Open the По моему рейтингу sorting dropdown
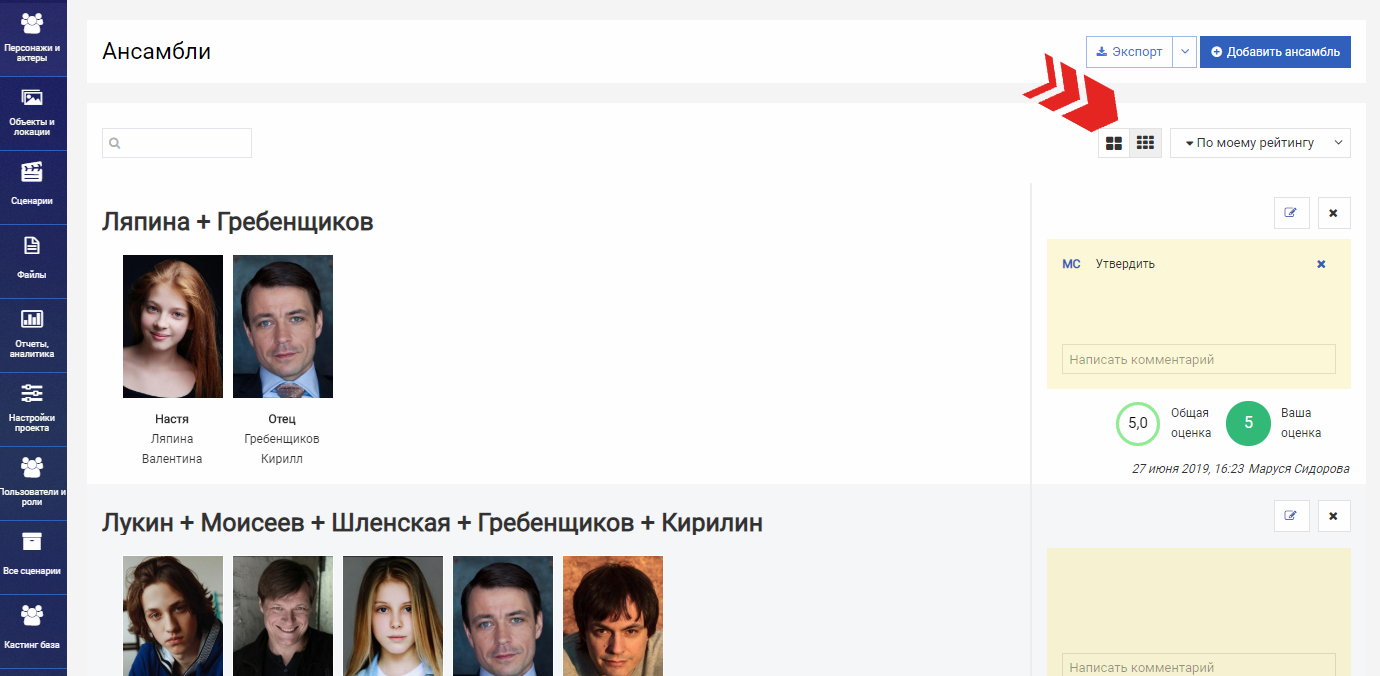 [1260, 143]
